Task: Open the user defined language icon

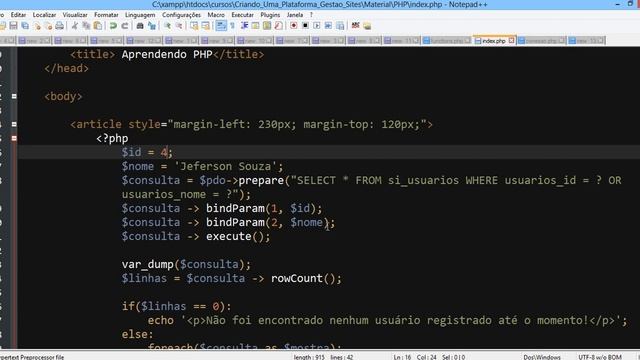Action: pyautogui.click(x=256, y=26)
